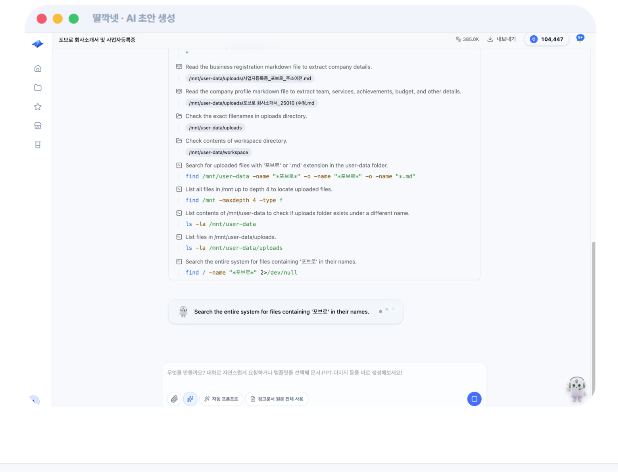Click 'Read the business registration markdown file' step text
This screenshot has width=618, height=472.
(x=279, y=67)
